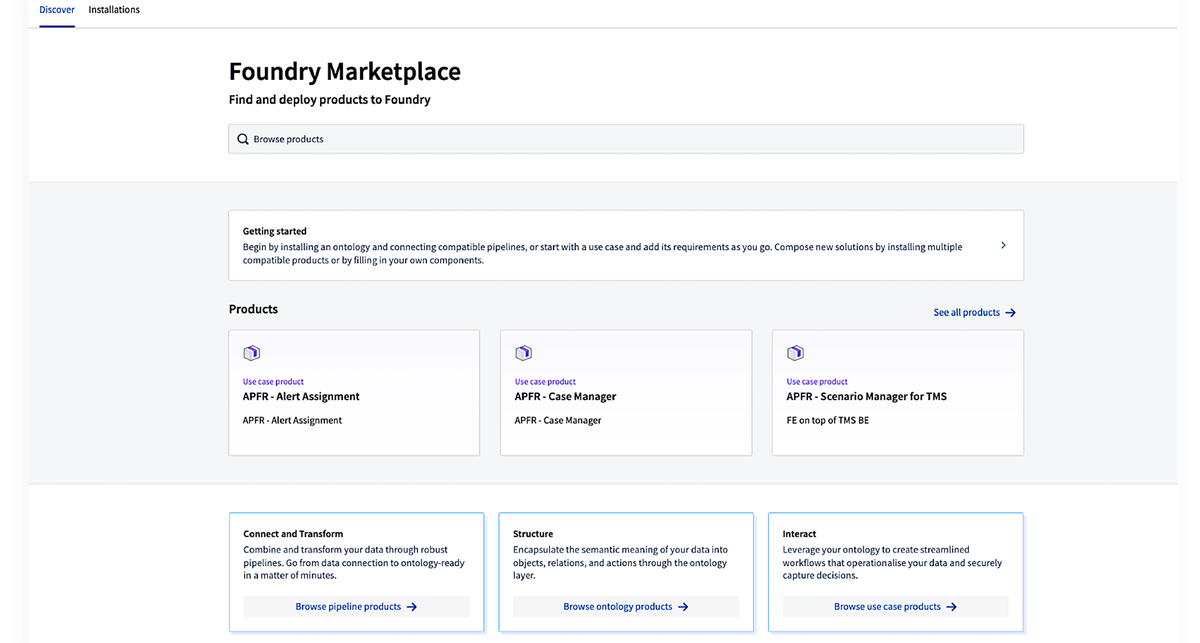Click arrow icon in Browse use case products
The width and height of the screenshot is (1200, 643).
[952, 607]
